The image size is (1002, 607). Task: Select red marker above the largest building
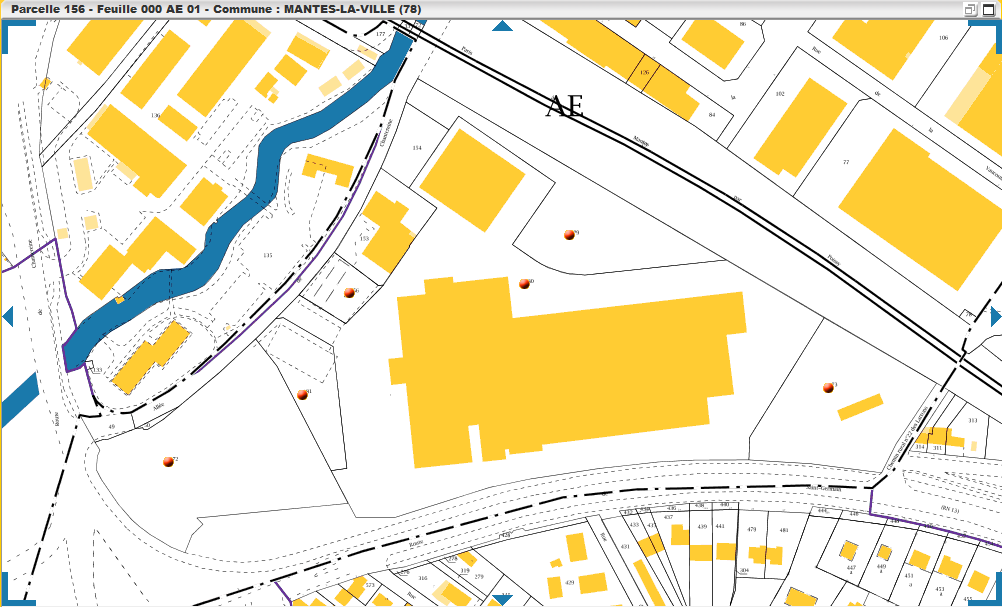[524, 284]
